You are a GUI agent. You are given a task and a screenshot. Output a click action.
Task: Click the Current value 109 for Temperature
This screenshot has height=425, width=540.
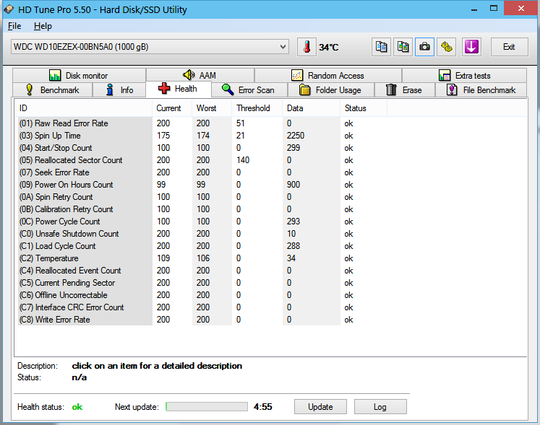163,258
